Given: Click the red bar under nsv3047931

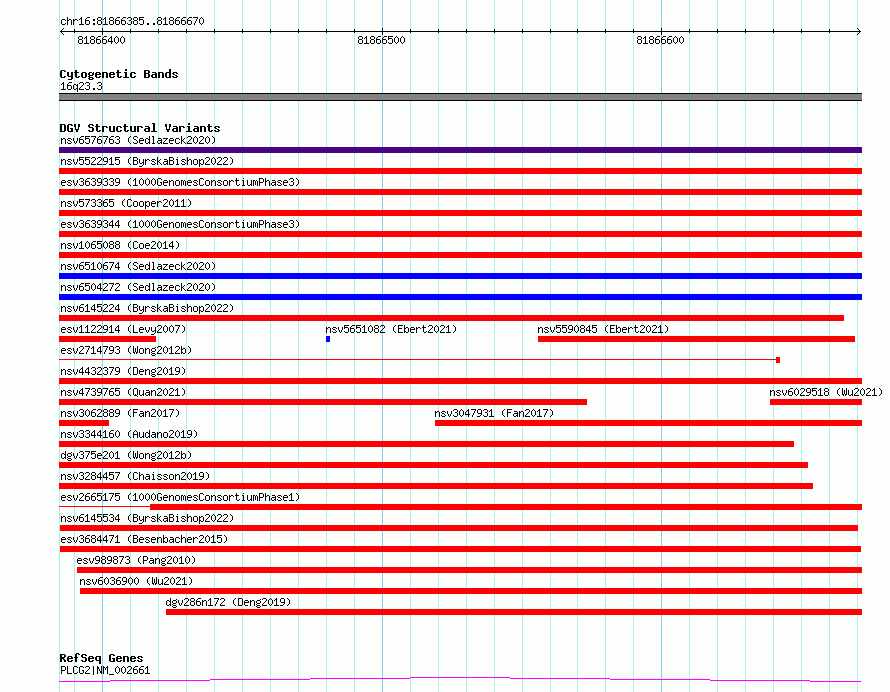Looking at the screenshot, I should (x=648, y=423).
